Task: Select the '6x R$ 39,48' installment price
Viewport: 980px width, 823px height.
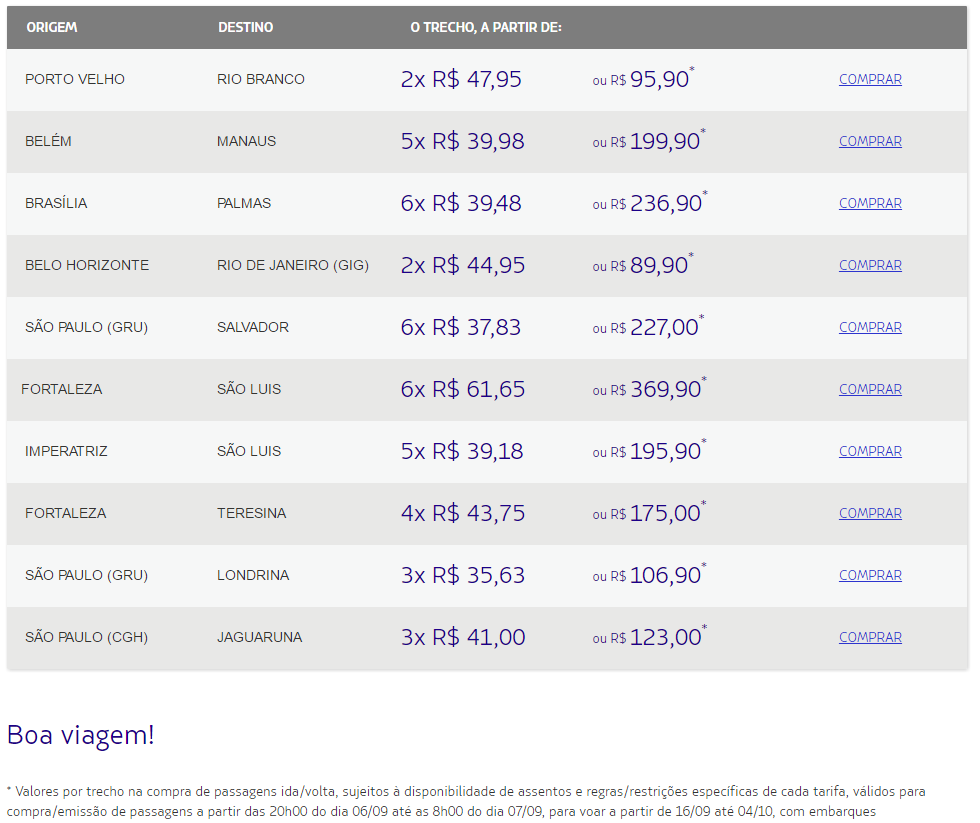Action: point(461,203)
